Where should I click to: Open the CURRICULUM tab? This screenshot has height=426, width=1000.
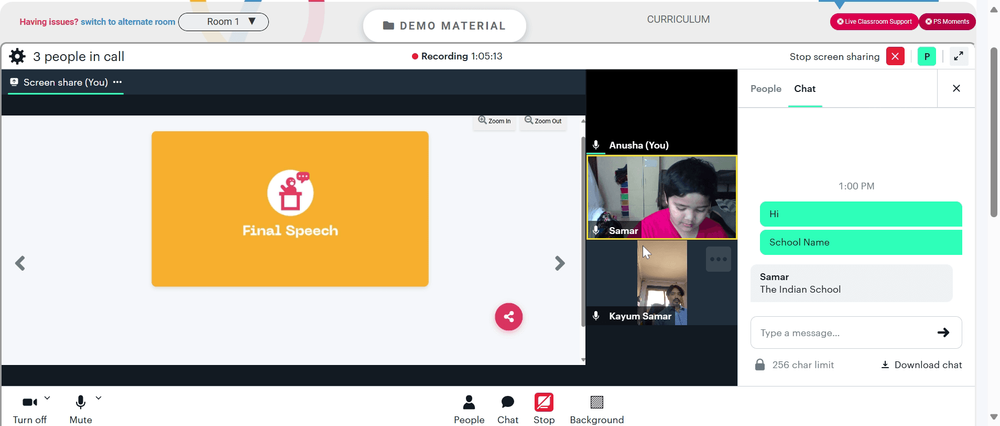click(x=678, y=19)
